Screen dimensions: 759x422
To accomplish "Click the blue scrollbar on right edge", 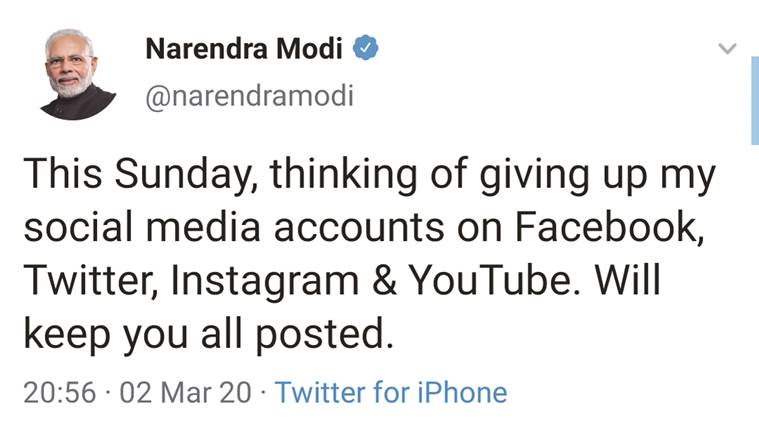I will point(754,100).
